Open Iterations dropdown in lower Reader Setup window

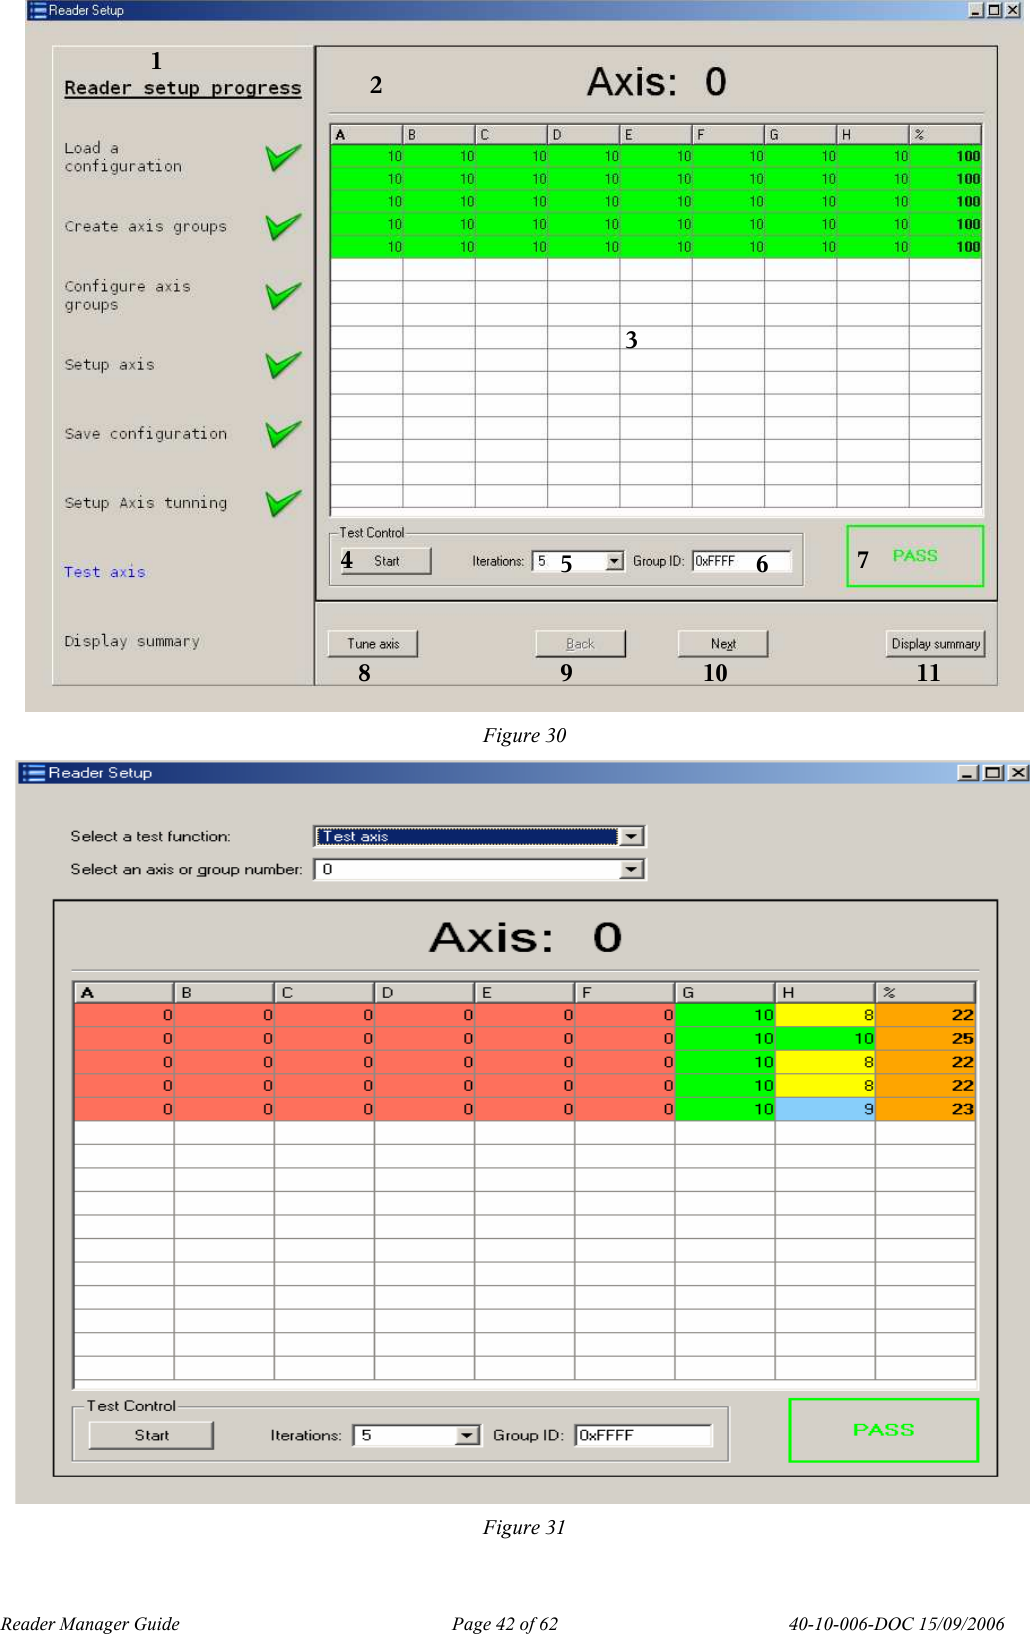click(x=467, y=1435)
